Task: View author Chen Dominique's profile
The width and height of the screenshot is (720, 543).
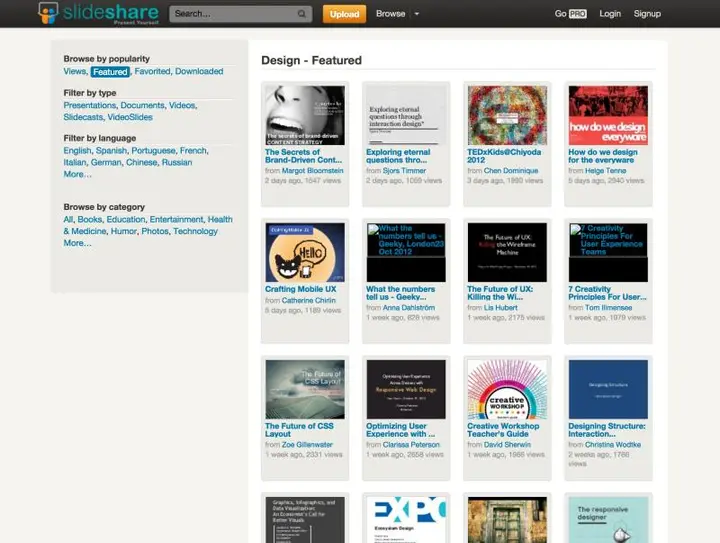Action: 511,171
